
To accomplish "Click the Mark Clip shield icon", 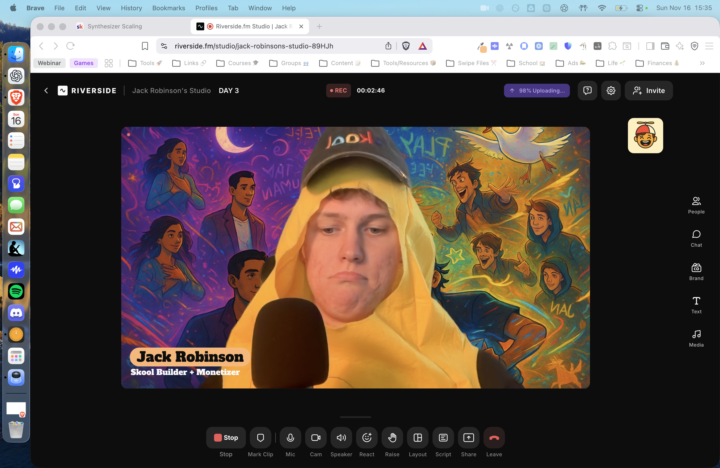I will pyautogui.click(x=261, y=437).
